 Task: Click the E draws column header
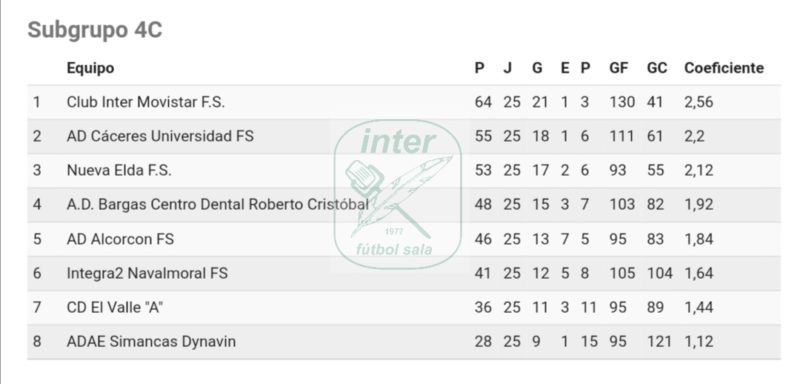click(x=565, y=68)
